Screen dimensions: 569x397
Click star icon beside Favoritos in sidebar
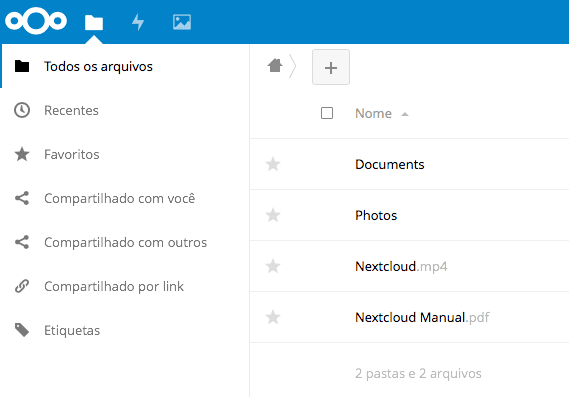click(x=22, y=154)
